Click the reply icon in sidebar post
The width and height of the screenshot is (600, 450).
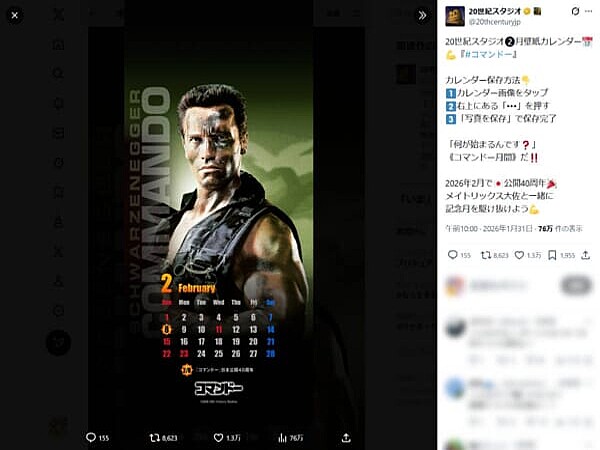pyautogui.click(x=453, y=255)
